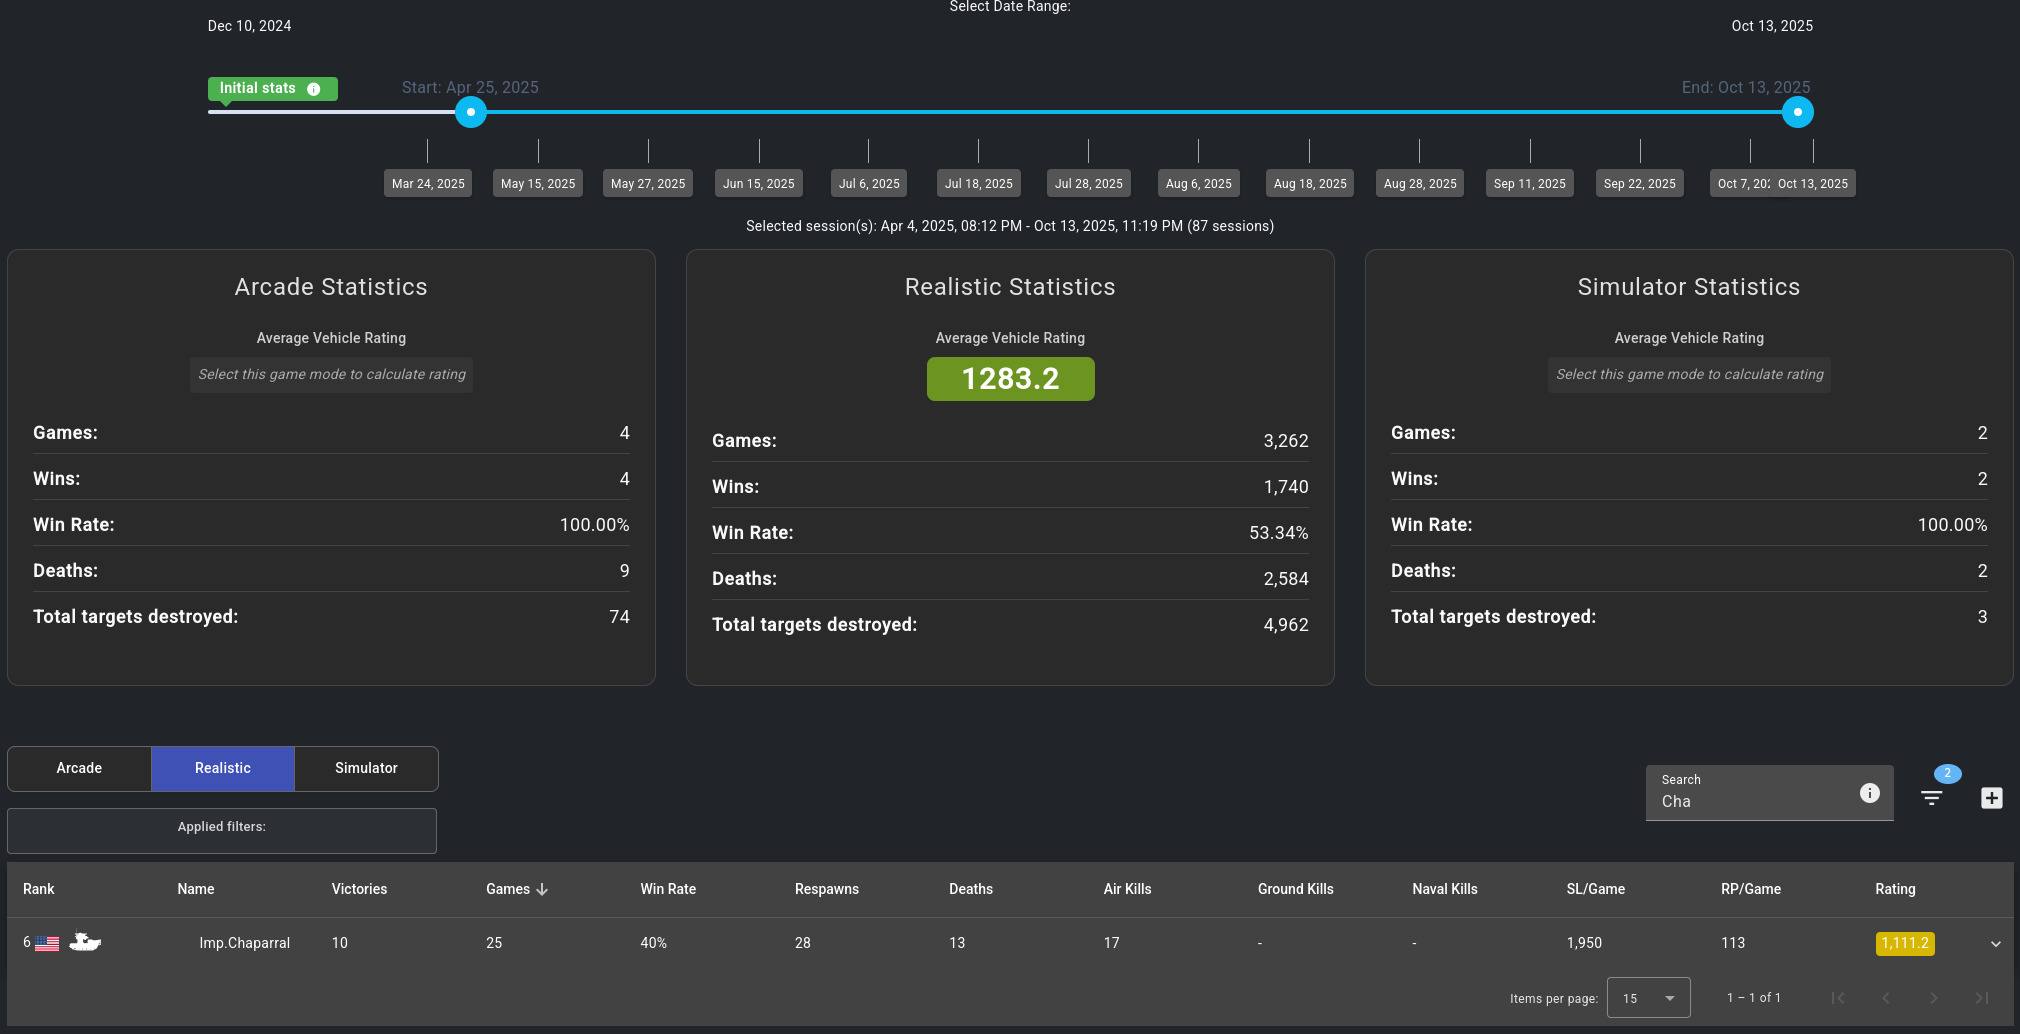The height and width of the screenshot is (1034, 2020).
Task: Jump to the last results page
Action: 1981,998
